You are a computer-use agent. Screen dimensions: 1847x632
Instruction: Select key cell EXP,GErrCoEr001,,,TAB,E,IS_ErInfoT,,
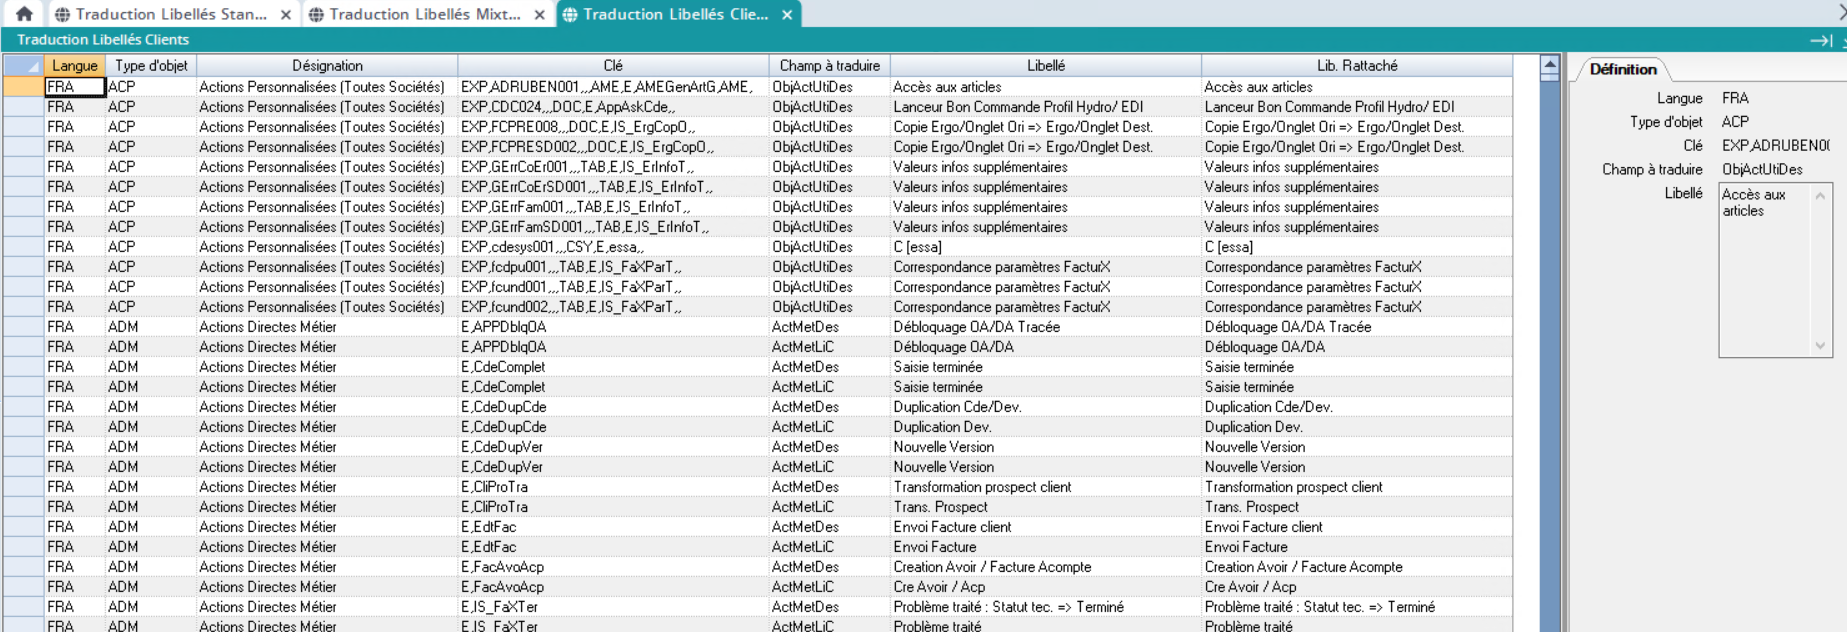coord(613,167)
